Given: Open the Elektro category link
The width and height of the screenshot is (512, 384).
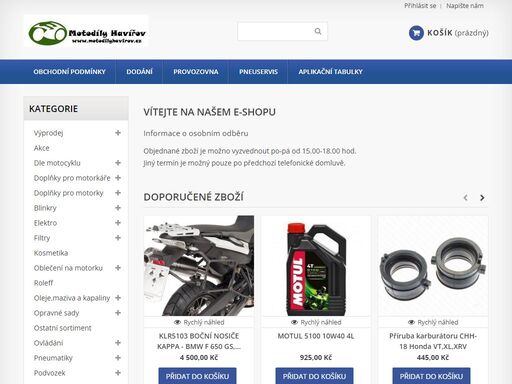Looking at the screenshot, I should (x=45, y=223).
